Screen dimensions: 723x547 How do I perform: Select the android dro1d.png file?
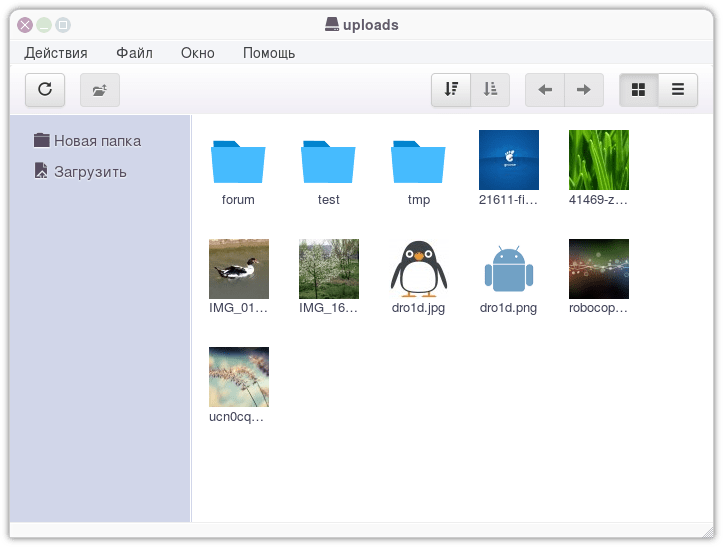point(509,269)
